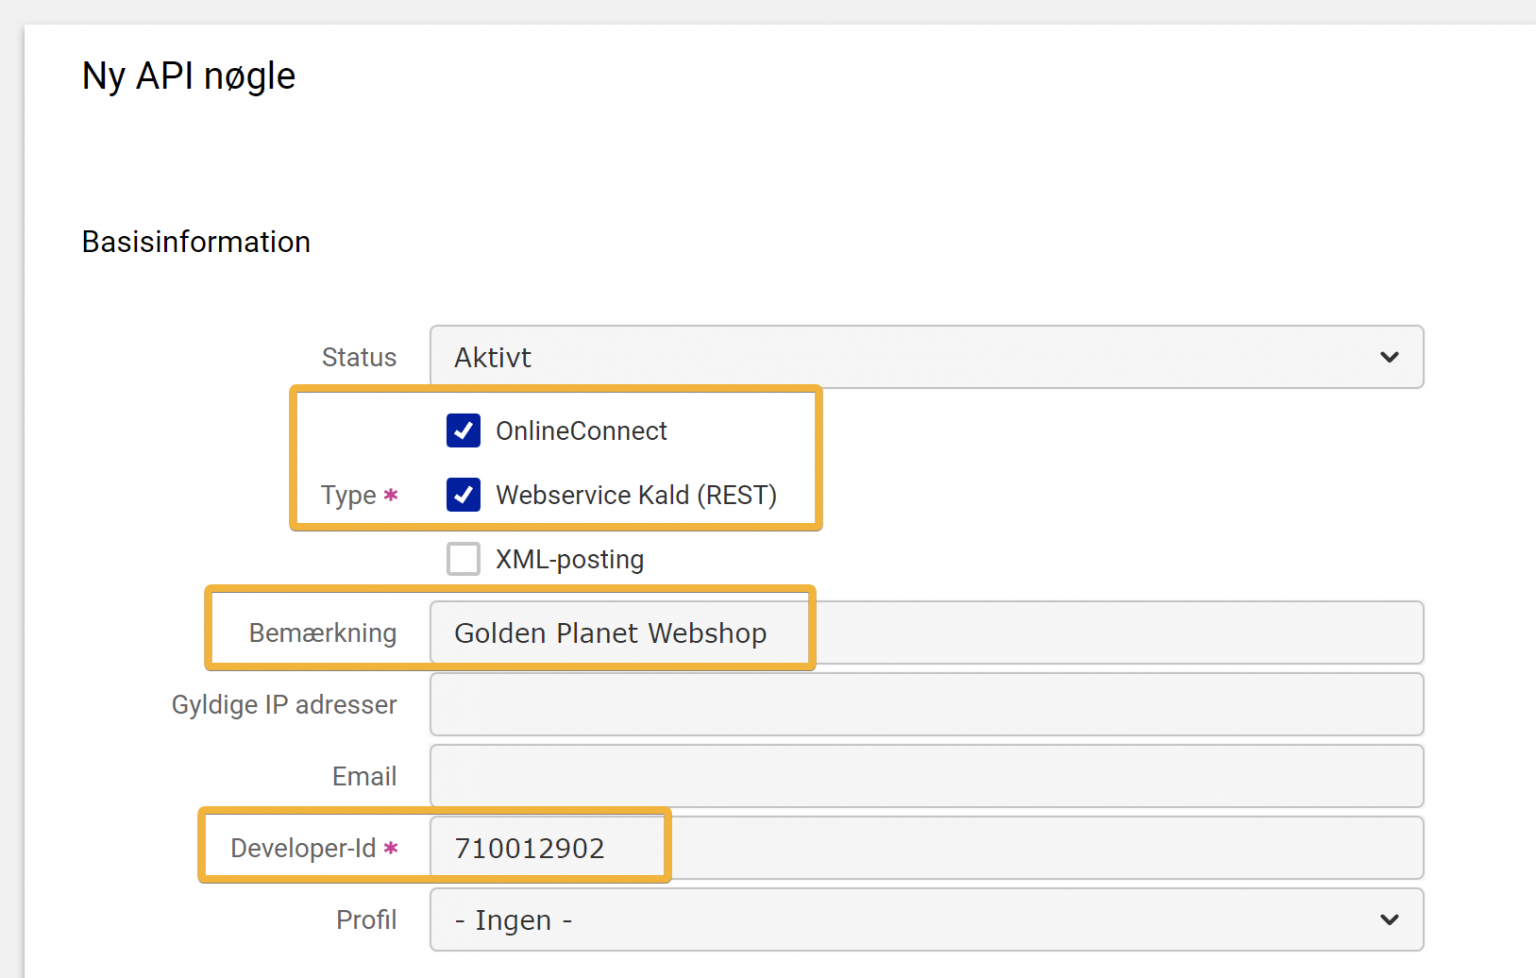This screenshot has width=1536, height=978.
Task: Click the Webservice Kald (REST) label text
Action: point(636,495)
